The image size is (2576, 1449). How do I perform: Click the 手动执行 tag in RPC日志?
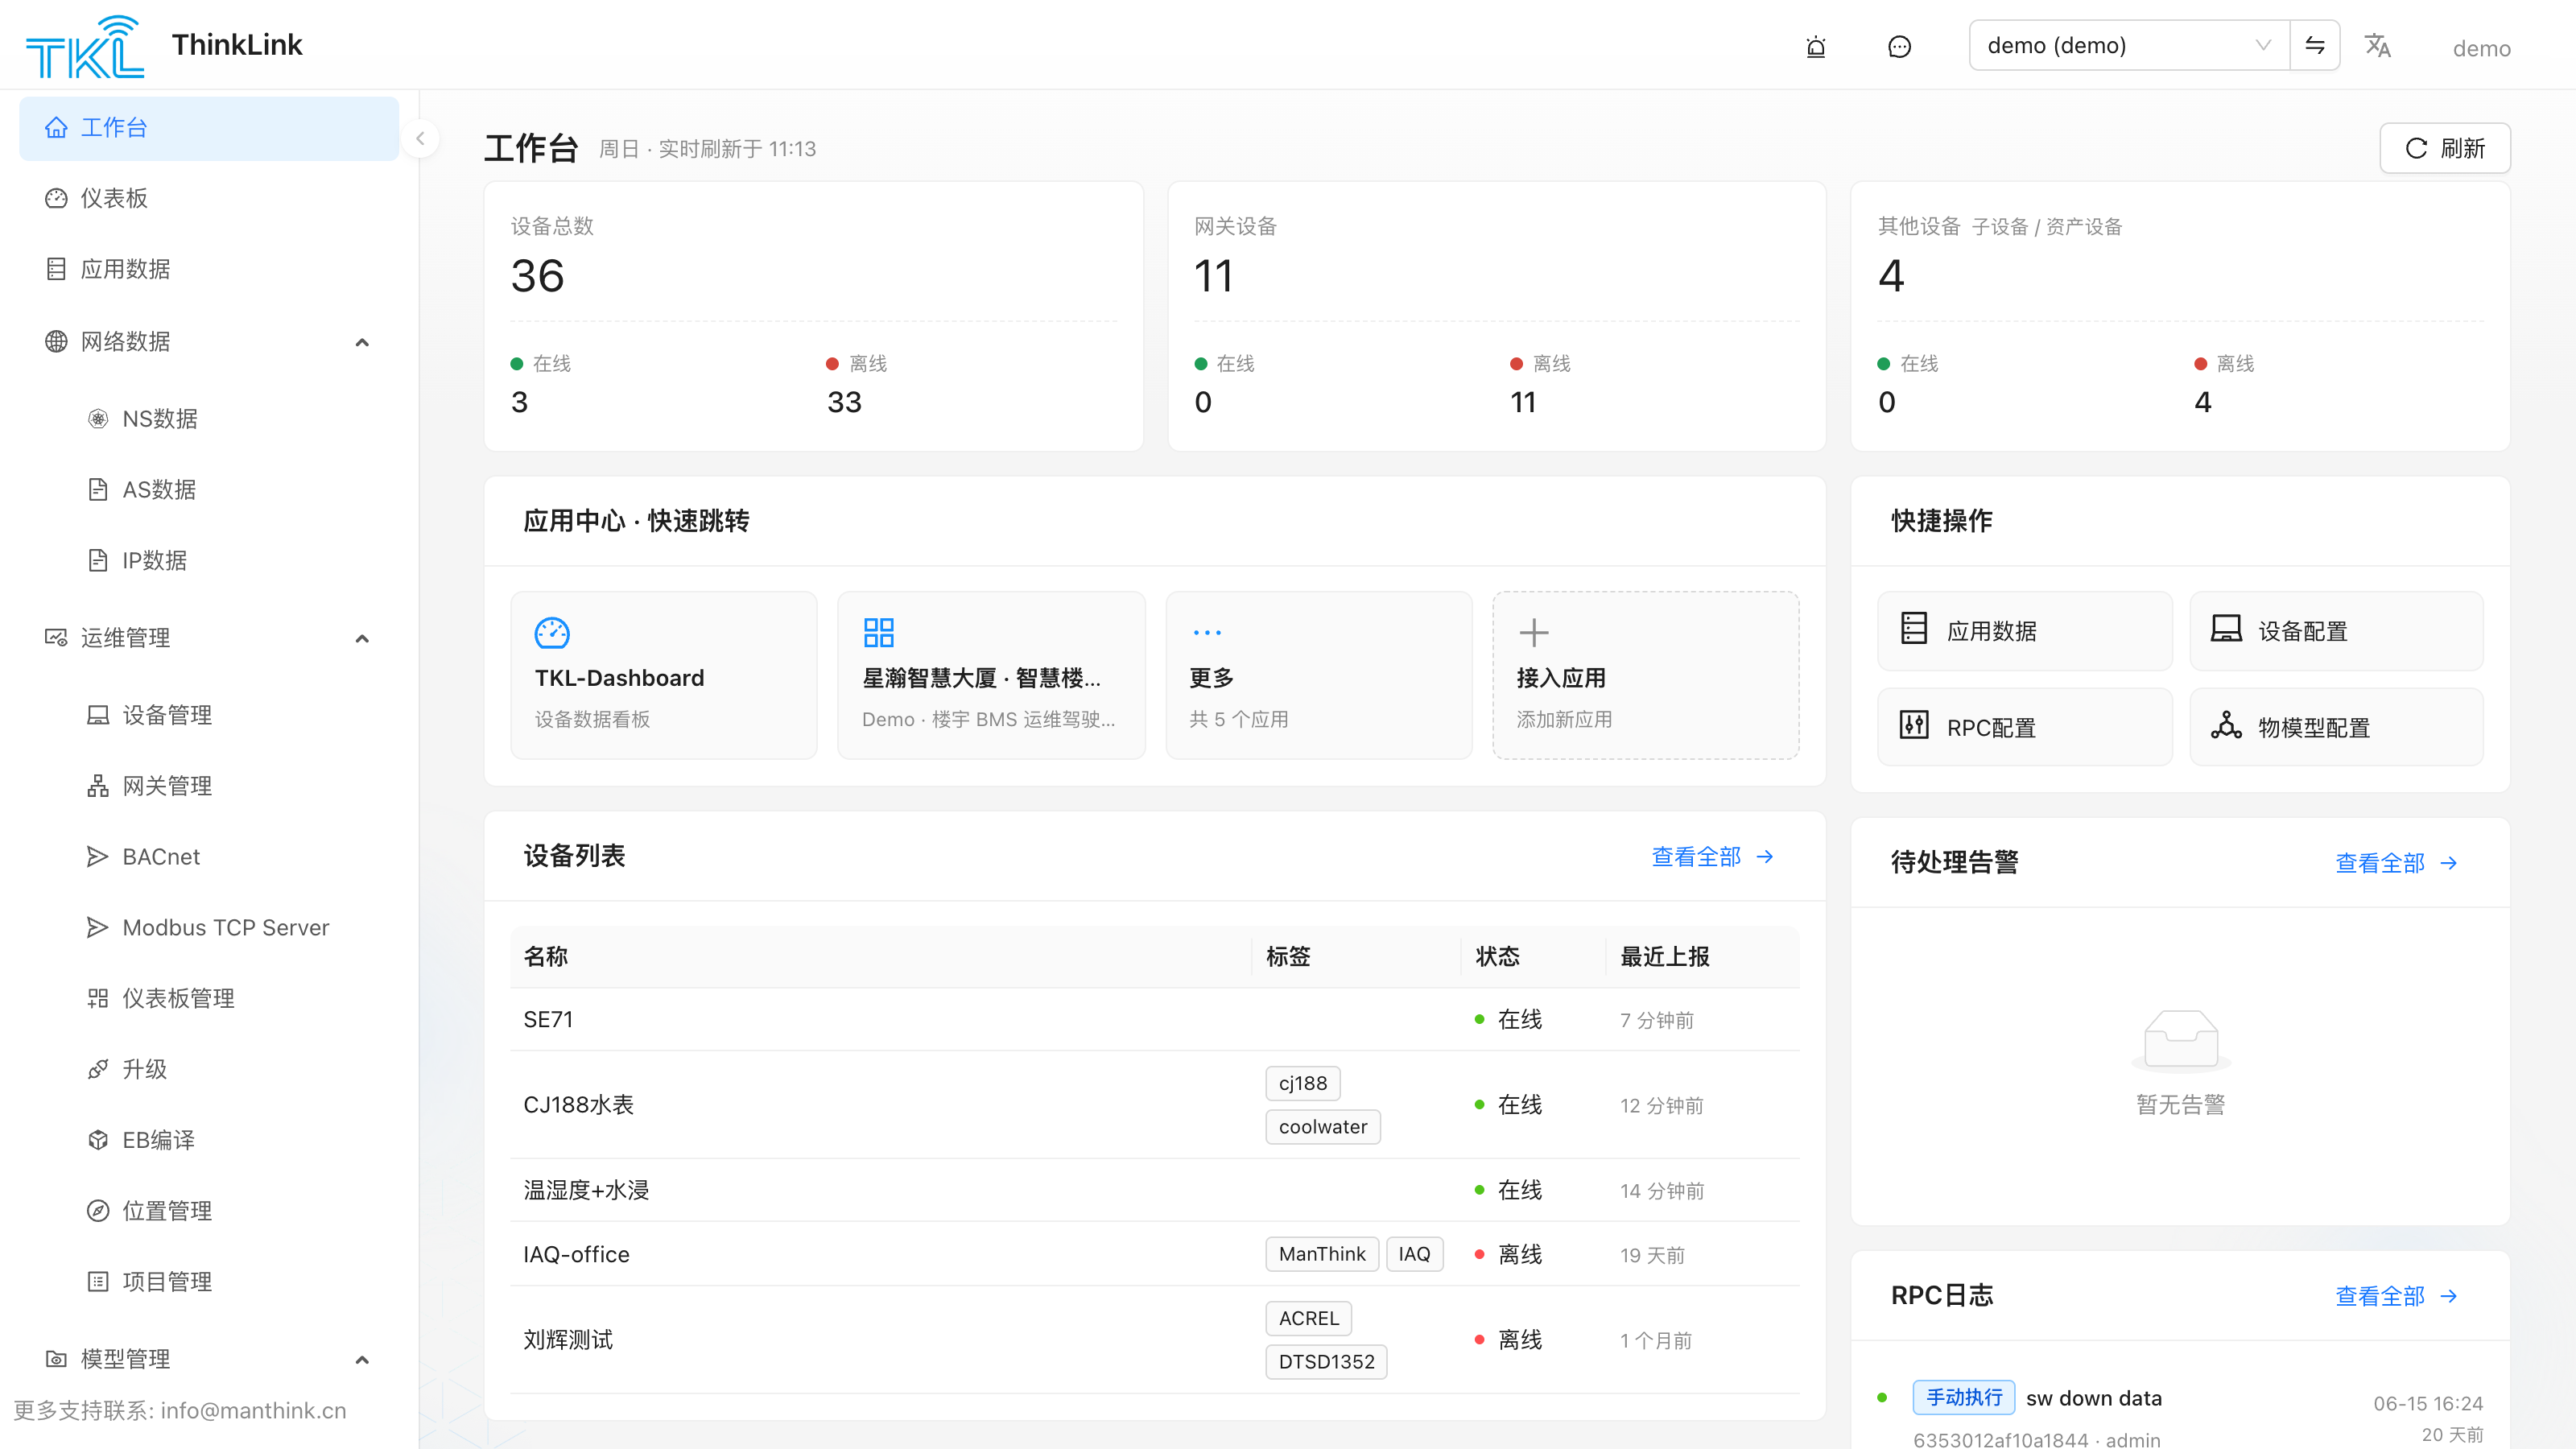(x=1964, y=1397)
